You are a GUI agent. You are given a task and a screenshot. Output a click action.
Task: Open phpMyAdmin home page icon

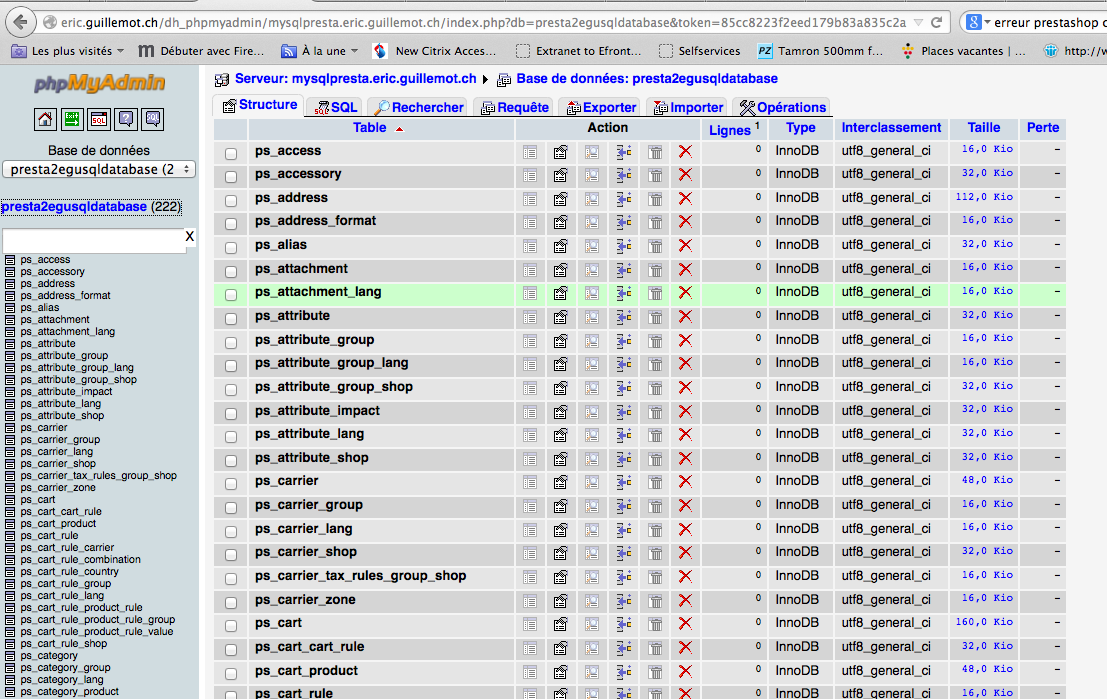45,119
